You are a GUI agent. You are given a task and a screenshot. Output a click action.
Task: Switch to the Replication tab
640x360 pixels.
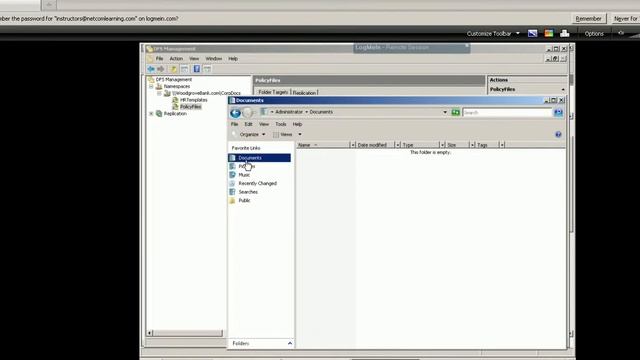pyautogui.click(x=304, y=93)
